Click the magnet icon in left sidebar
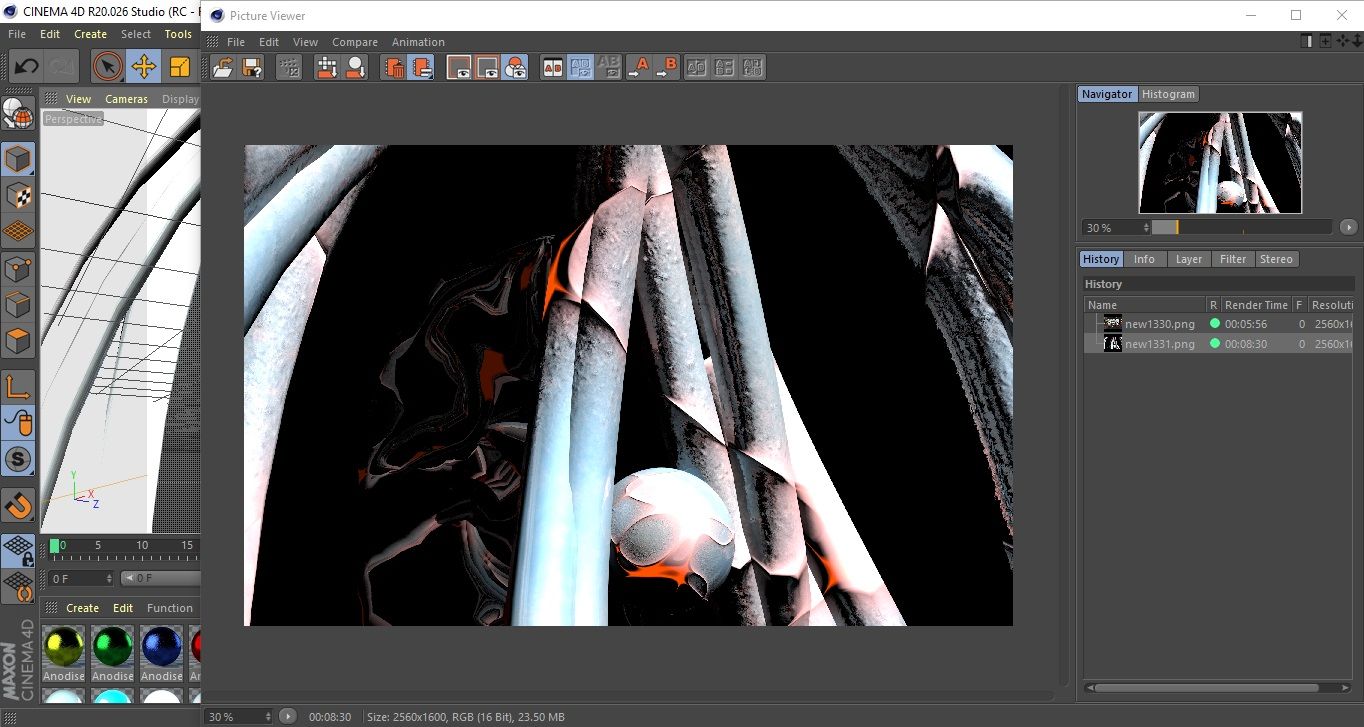Screen dimensions: 1364x727 [x=18, y=505]
